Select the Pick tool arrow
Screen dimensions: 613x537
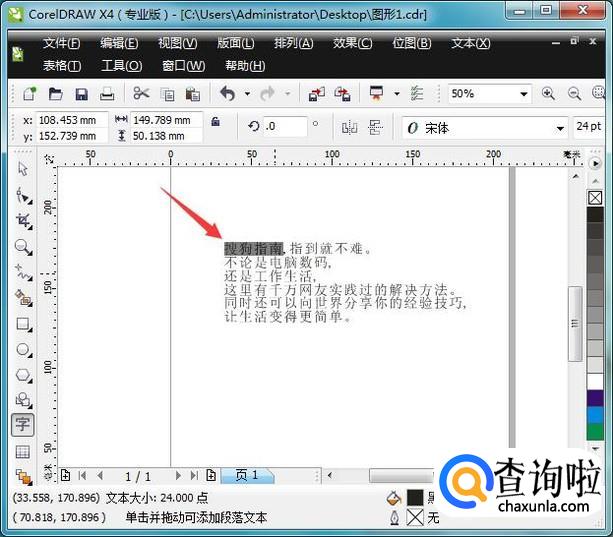point(22,168)
